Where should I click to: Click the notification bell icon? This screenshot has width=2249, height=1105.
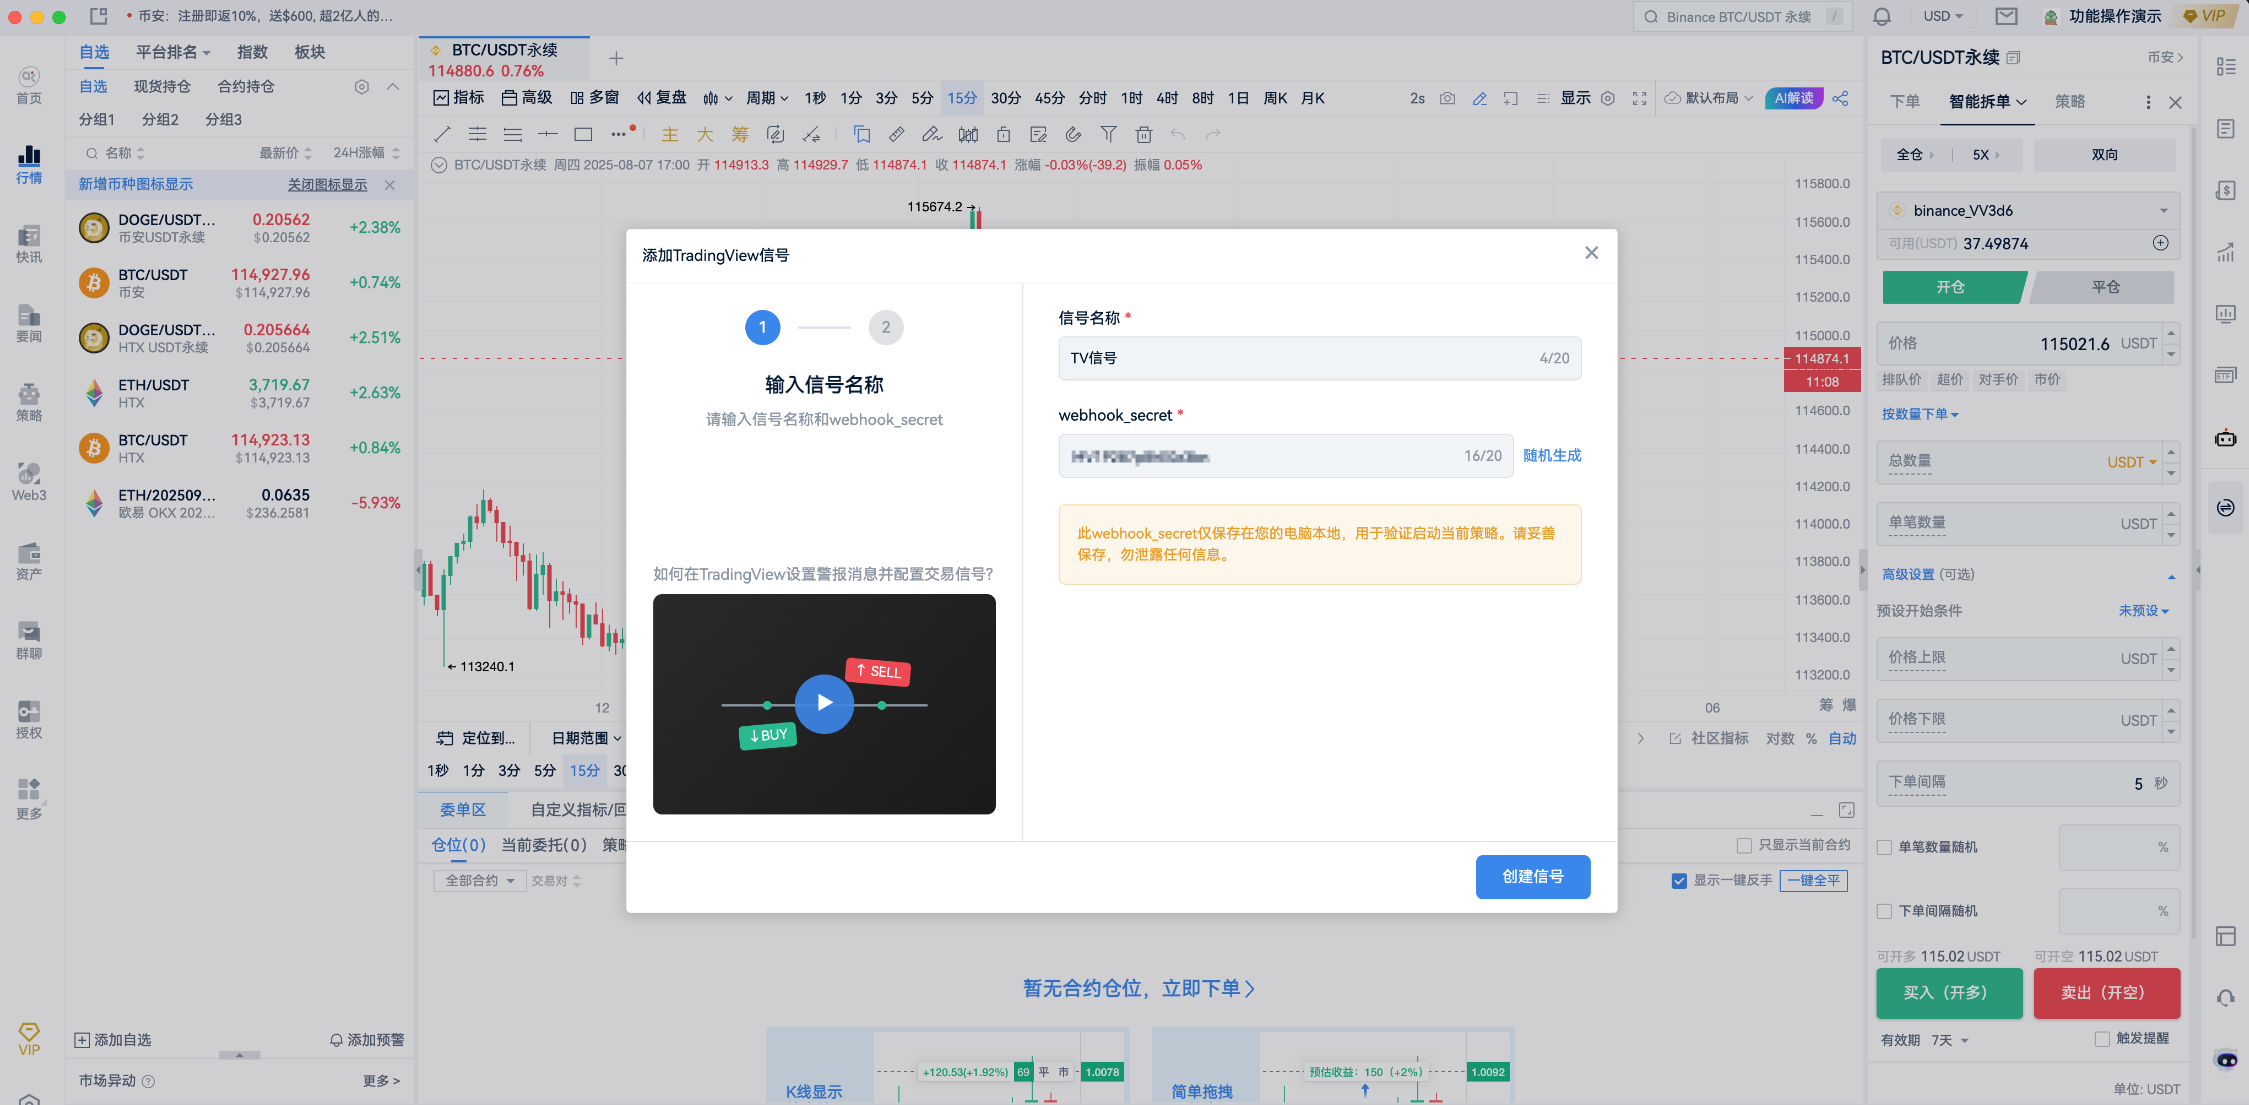[x=1881, y=17]
